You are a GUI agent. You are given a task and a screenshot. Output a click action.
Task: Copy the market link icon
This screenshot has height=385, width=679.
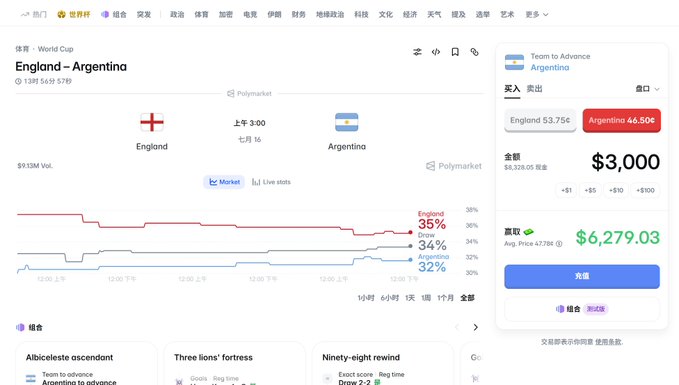click(475, 52)
